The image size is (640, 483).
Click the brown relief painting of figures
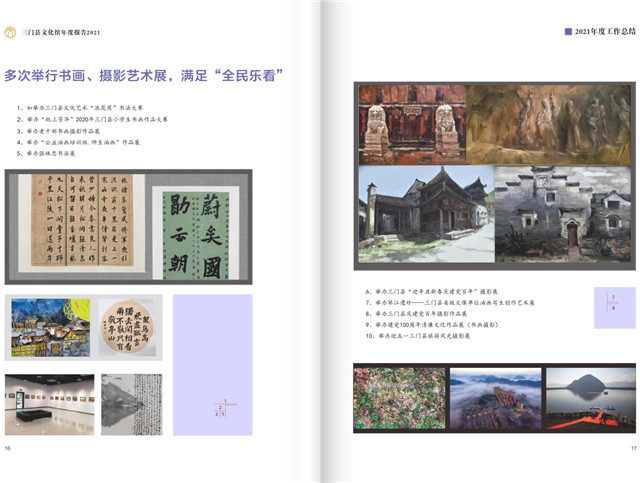tap(549, 125)
